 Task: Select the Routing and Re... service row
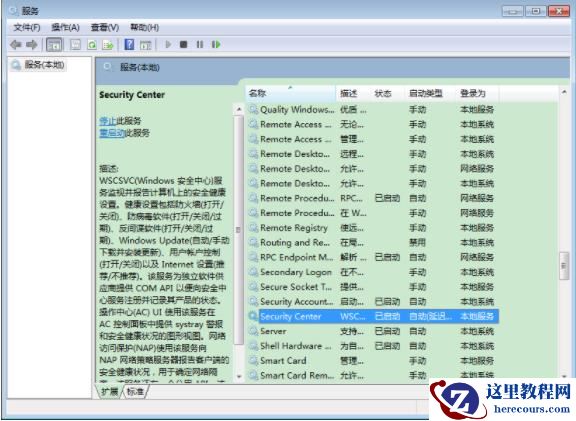pyautogui.click(x=373, y=242)
